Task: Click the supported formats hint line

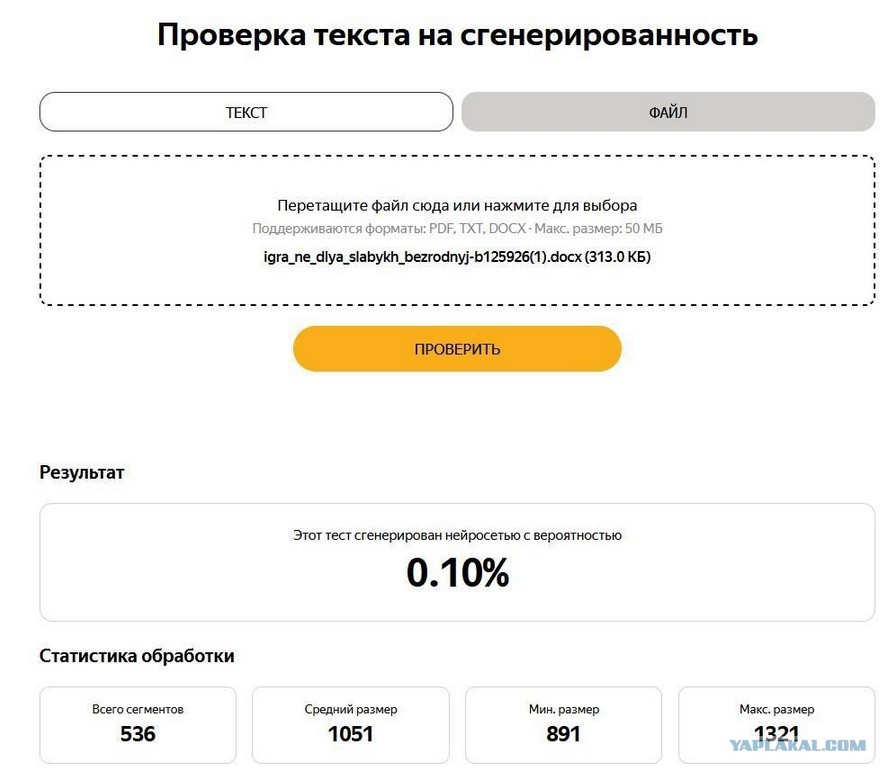Action: pos(457,228)
